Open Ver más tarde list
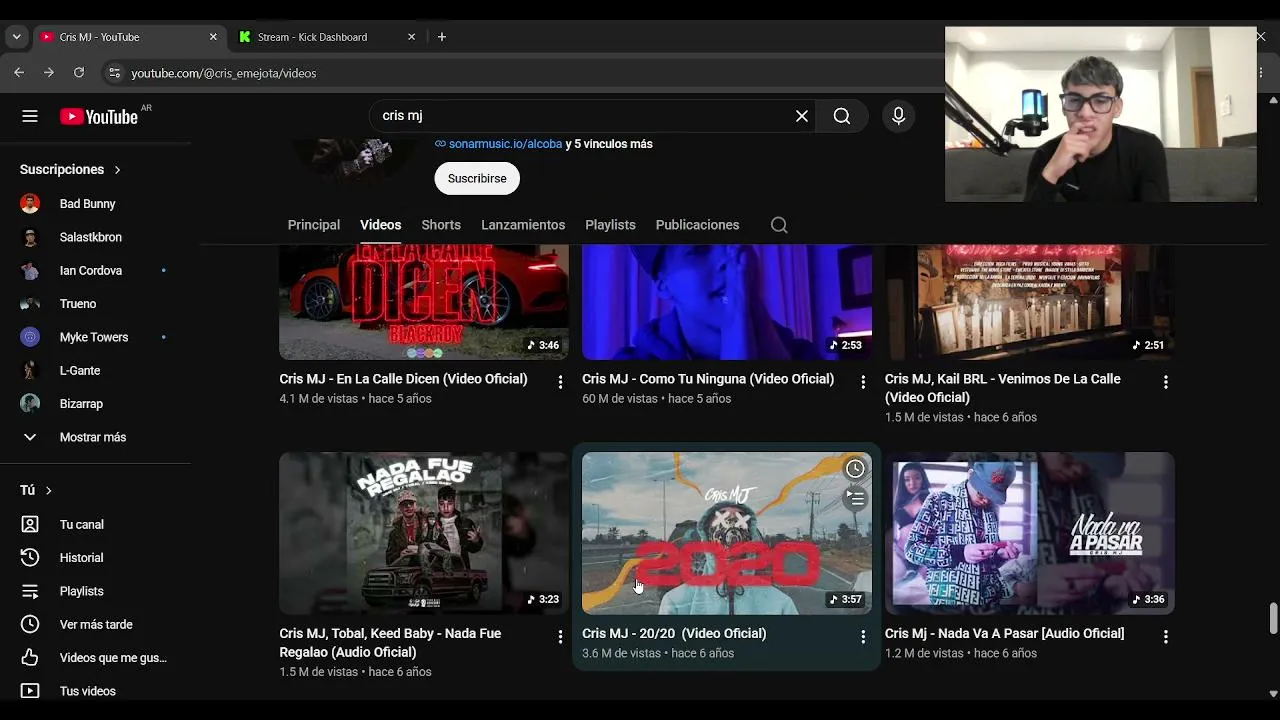 pyautogui.click(x=95, y=625)
